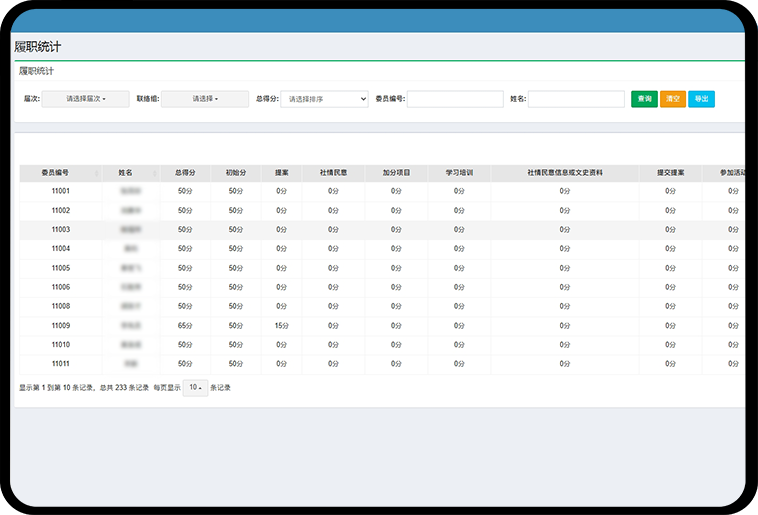
Task: Click the 总得分 column header
Action: click(185, 173)
